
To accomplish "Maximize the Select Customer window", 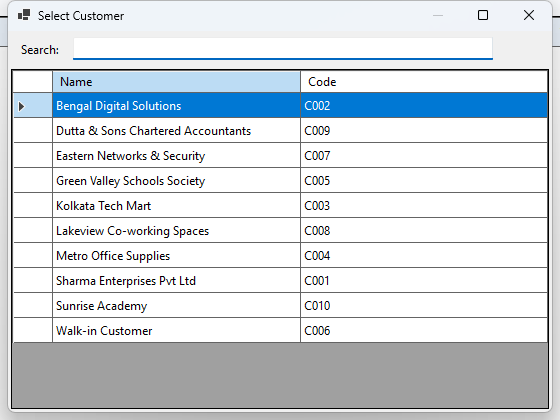I will 483,15.
